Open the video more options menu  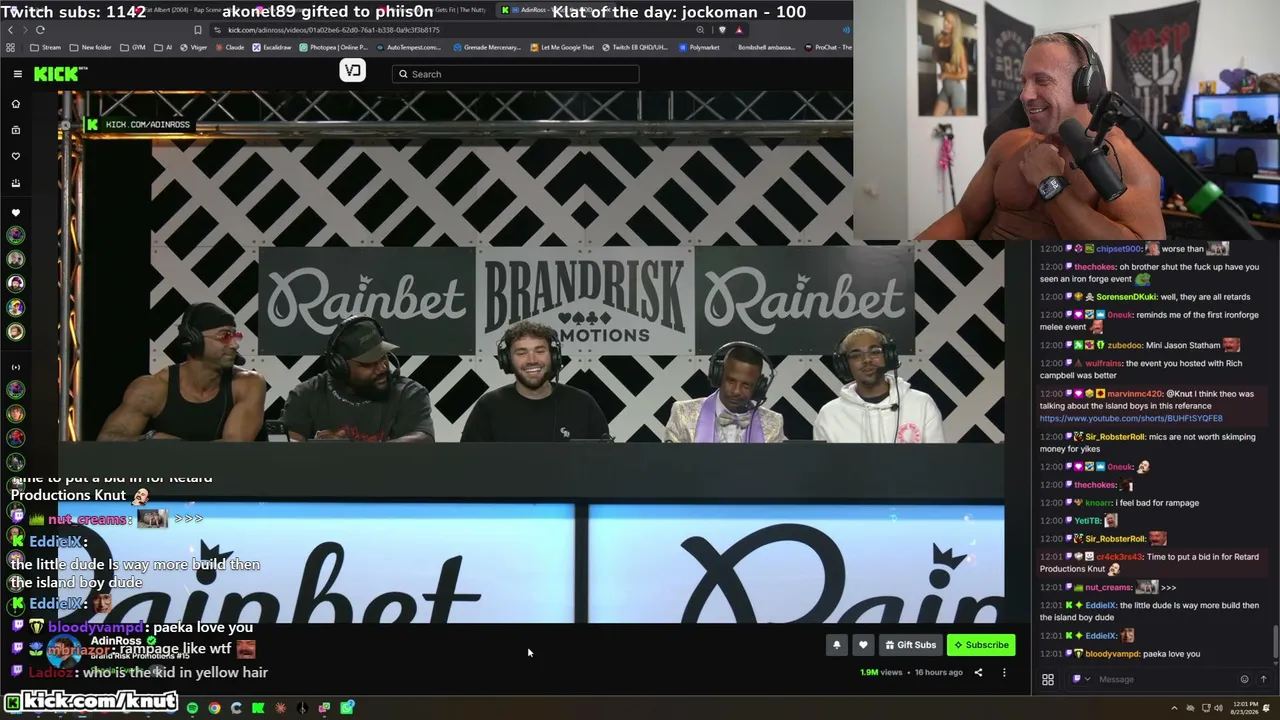[1004, 673]
